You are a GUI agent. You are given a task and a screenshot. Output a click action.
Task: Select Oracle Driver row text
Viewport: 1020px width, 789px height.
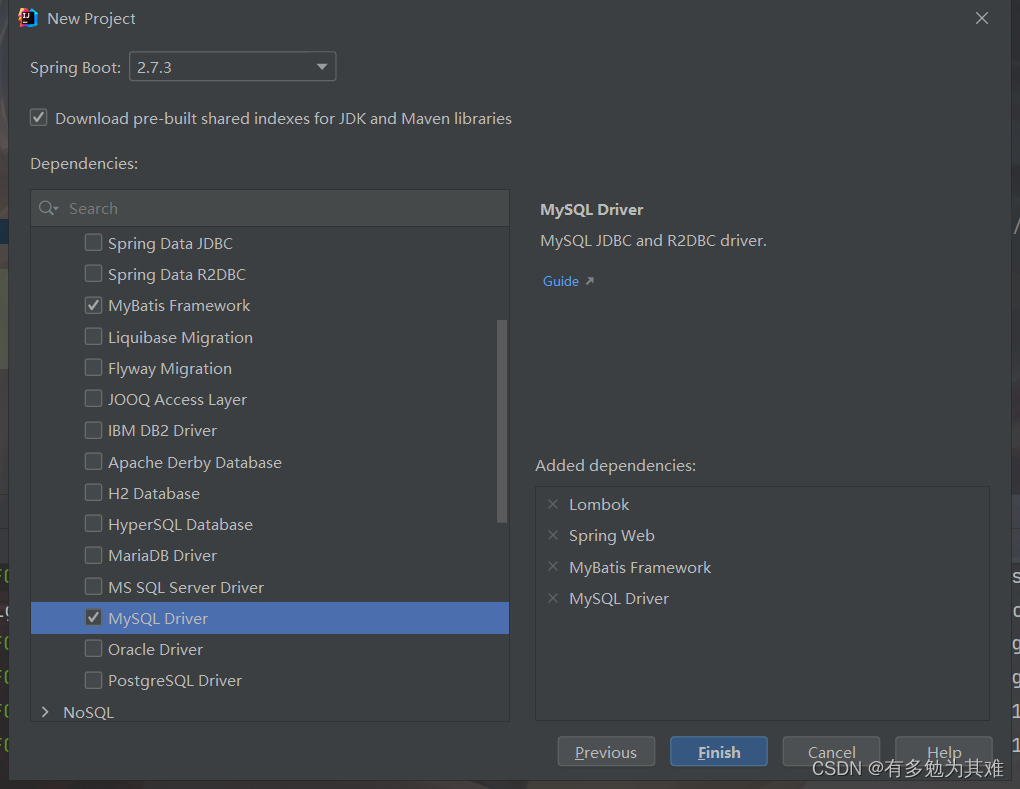coord(155,649)
